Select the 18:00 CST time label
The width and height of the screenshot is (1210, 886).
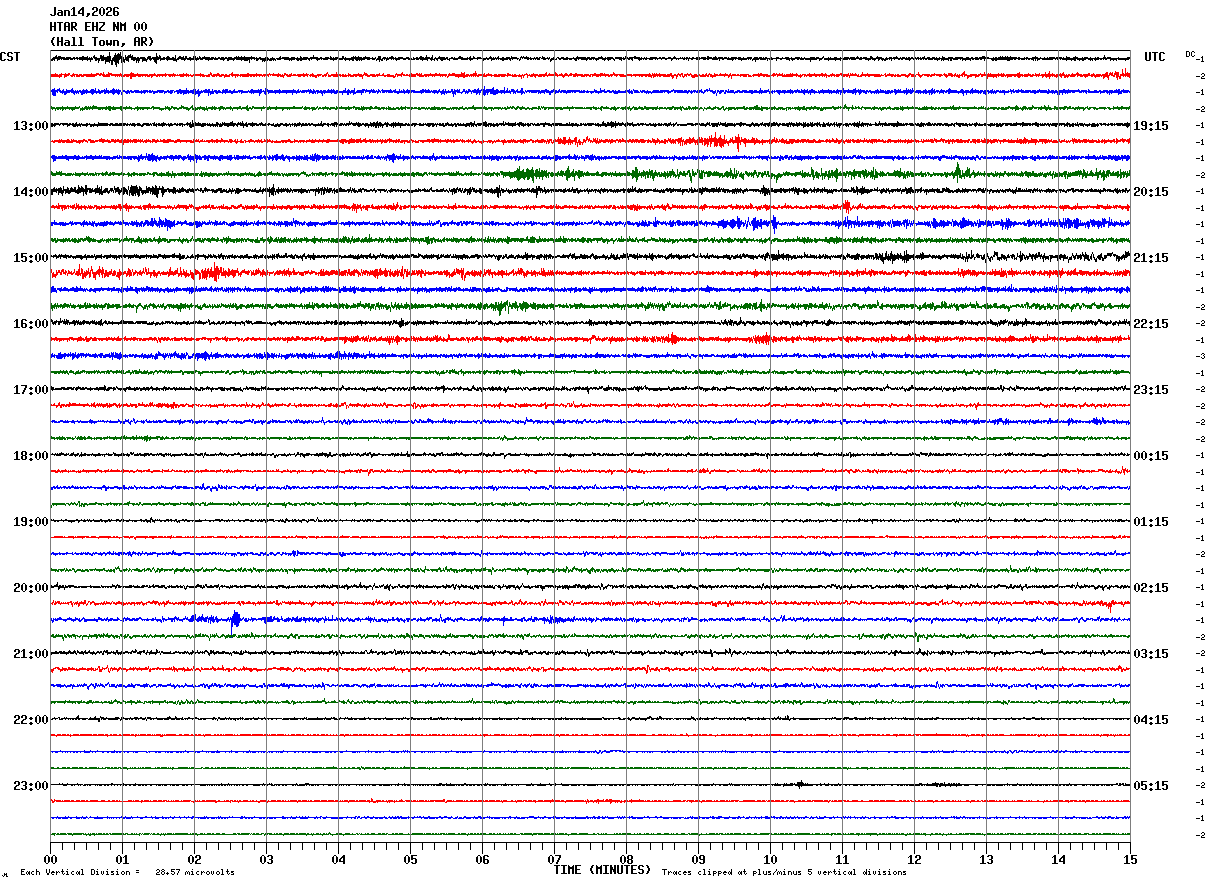coord(30,456)
